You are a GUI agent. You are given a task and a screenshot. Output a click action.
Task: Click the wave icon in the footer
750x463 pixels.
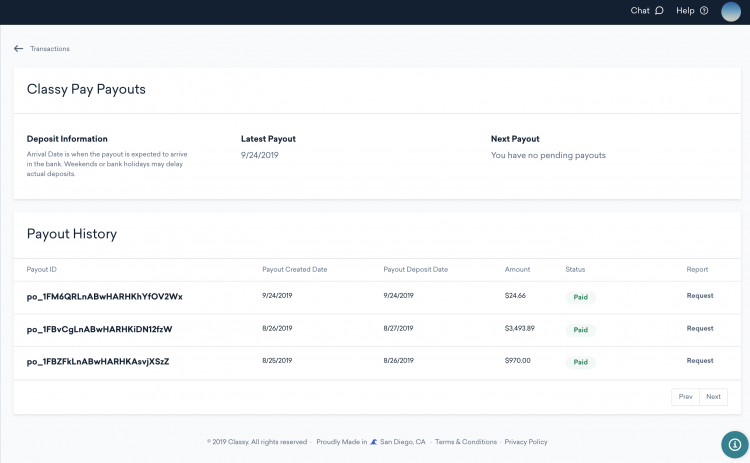(x=374, y=442)
